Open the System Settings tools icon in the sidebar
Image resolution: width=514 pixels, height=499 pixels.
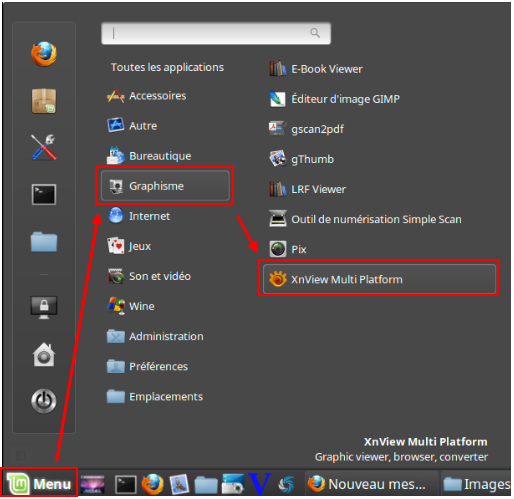coord(44,147)
